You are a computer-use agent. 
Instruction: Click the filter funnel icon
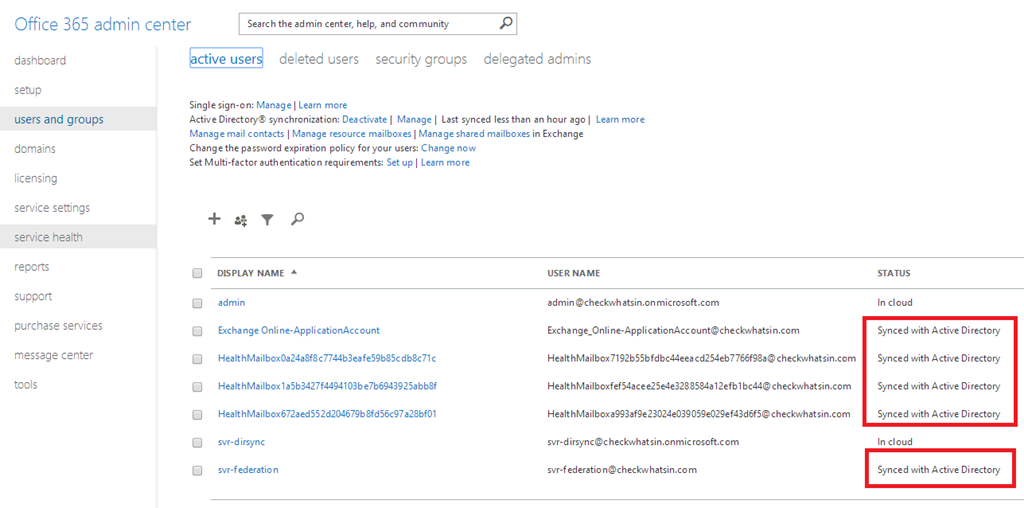click(x=267, y=220)
